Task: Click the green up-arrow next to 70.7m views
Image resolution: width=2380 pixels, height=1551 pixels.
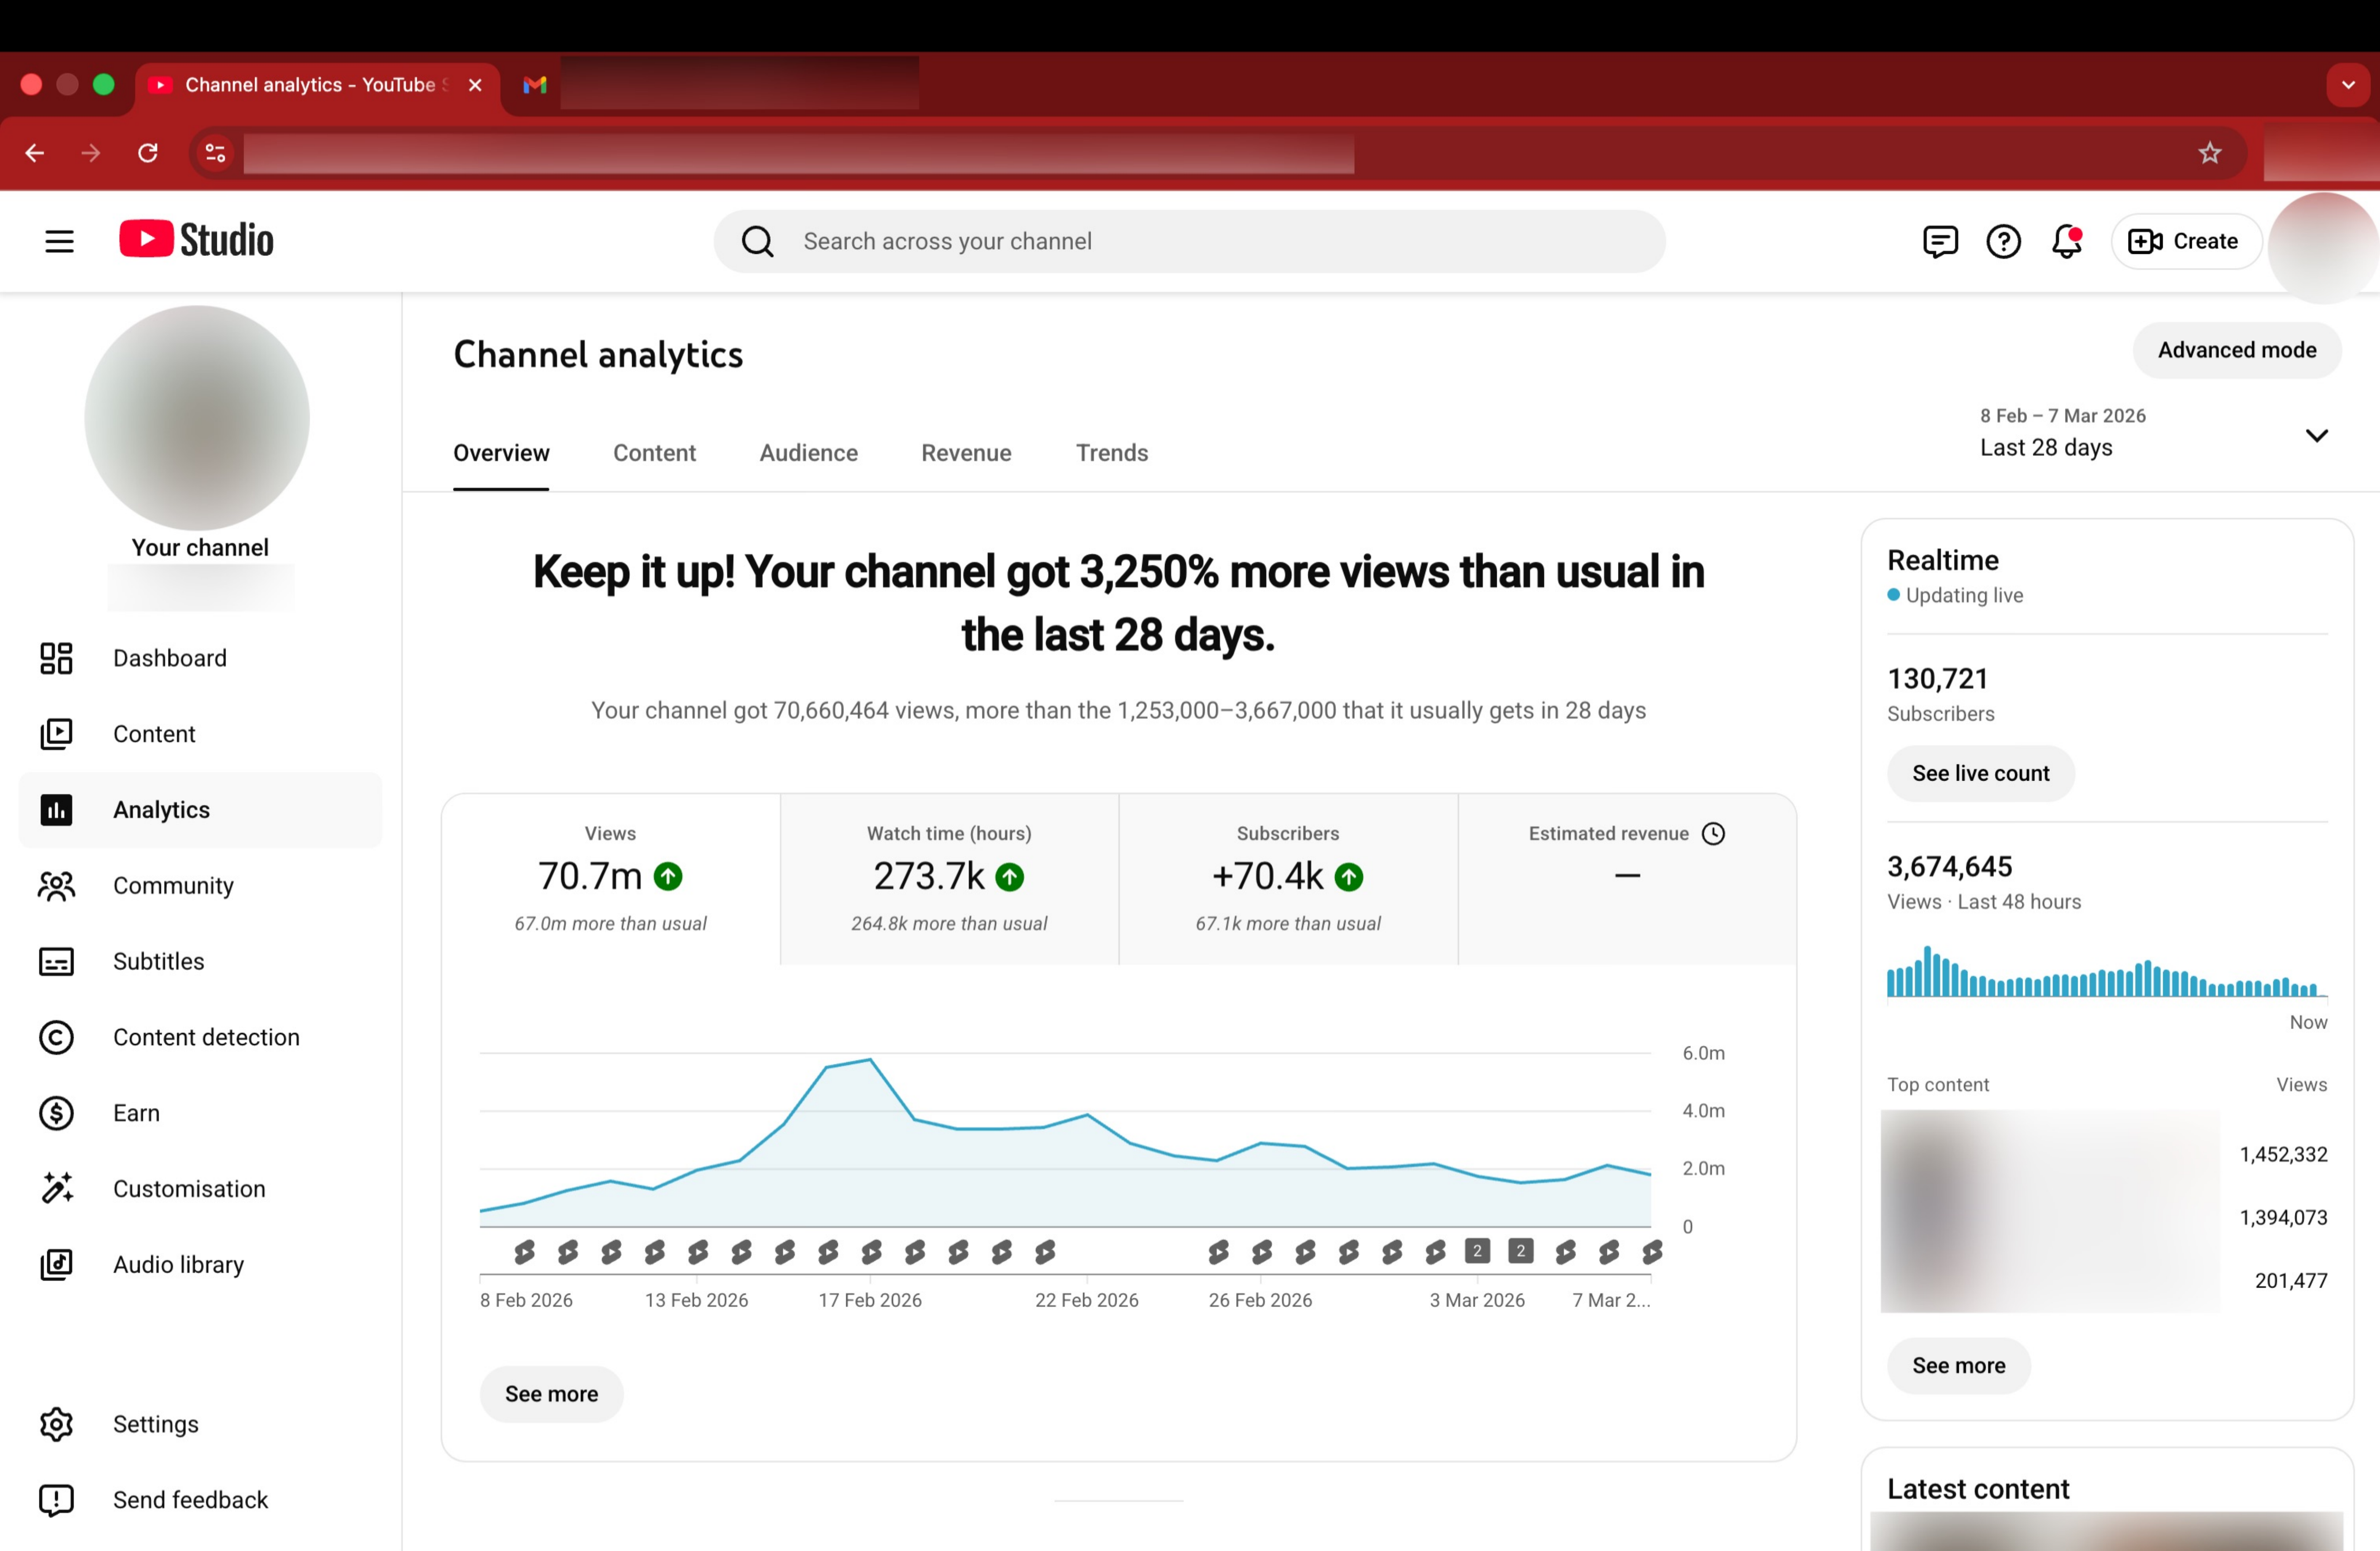Action: (668, 877)
